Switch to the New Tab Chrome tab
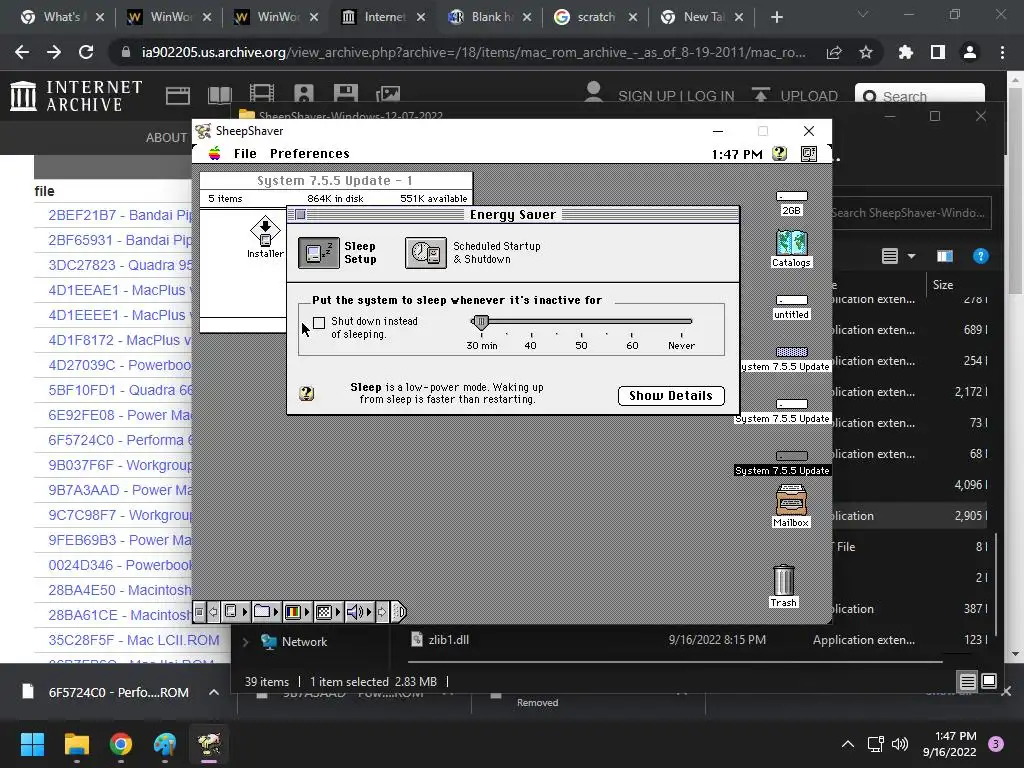The height and width of the screenshot is (768, 1024). pos(700,17)
